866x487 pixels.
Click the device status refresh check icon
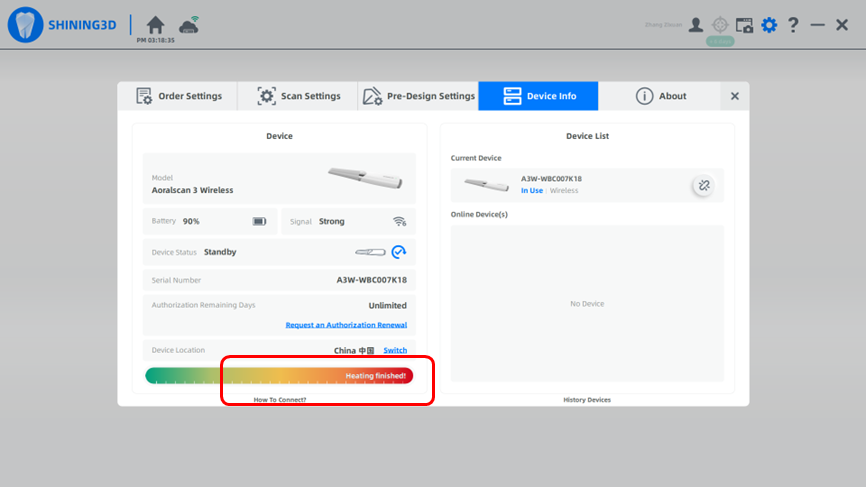[399, 252]
